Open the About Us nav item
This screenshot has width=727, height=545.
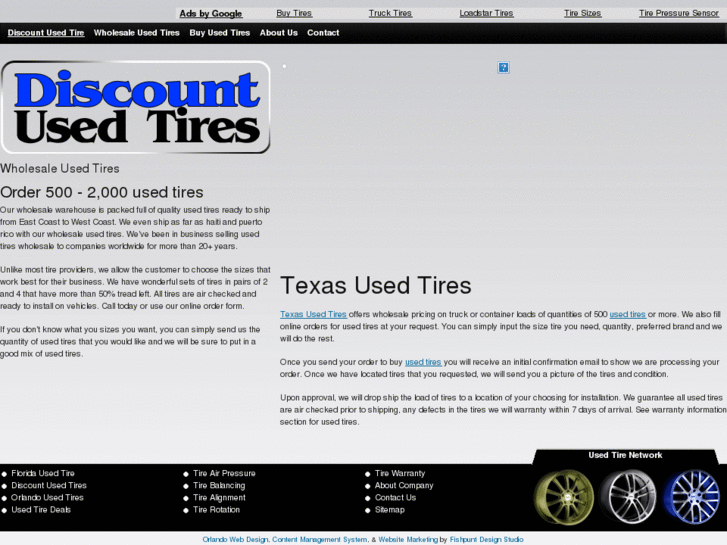pyautogui.click(x=278, y=33)
